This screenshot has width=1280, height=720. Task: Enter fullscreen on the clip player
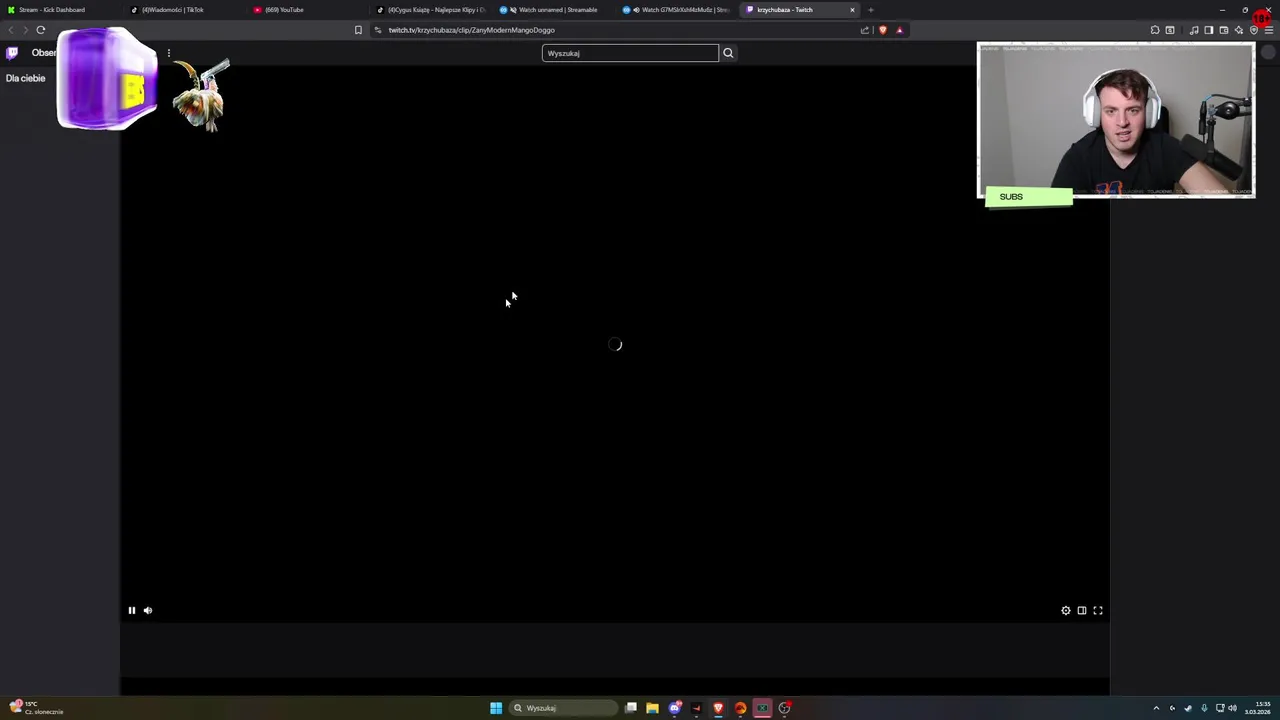click(x=1098, y=610)
